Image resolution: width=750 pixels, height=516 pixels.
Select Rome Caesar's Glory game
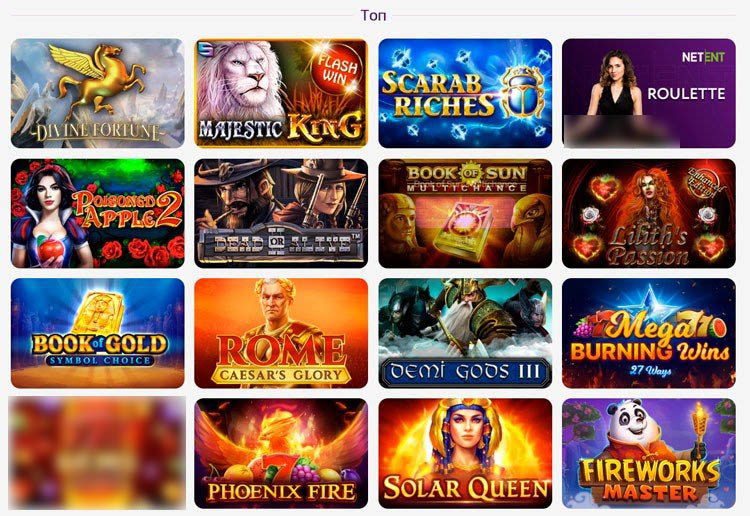click(x=281, y=333)
